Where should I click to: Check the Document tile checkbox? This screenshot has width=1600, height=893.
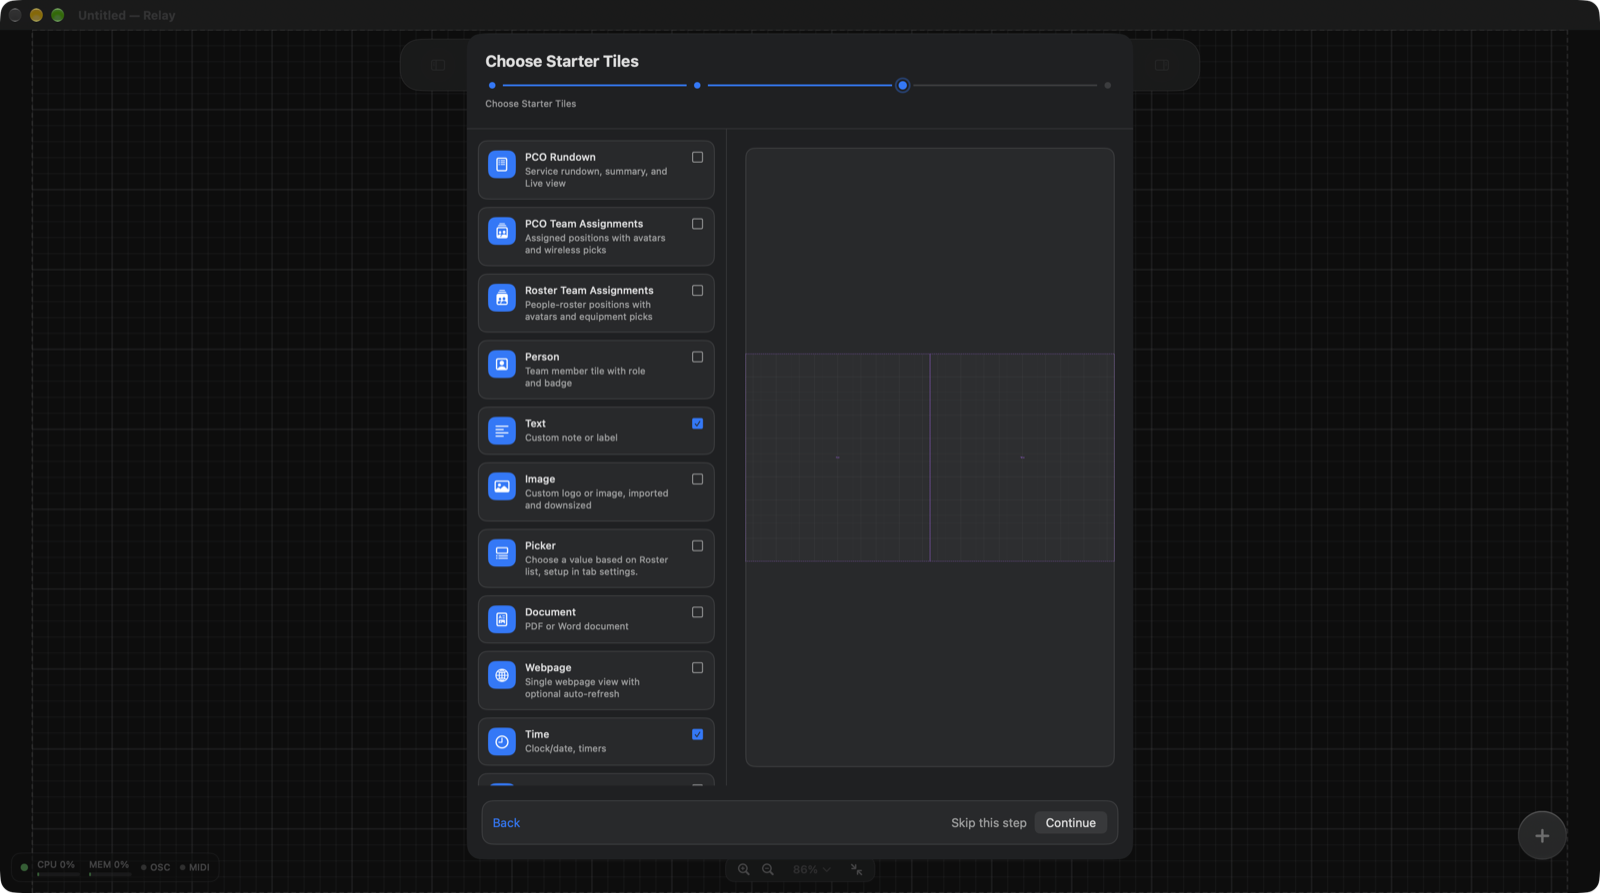[x=698, y=612]
